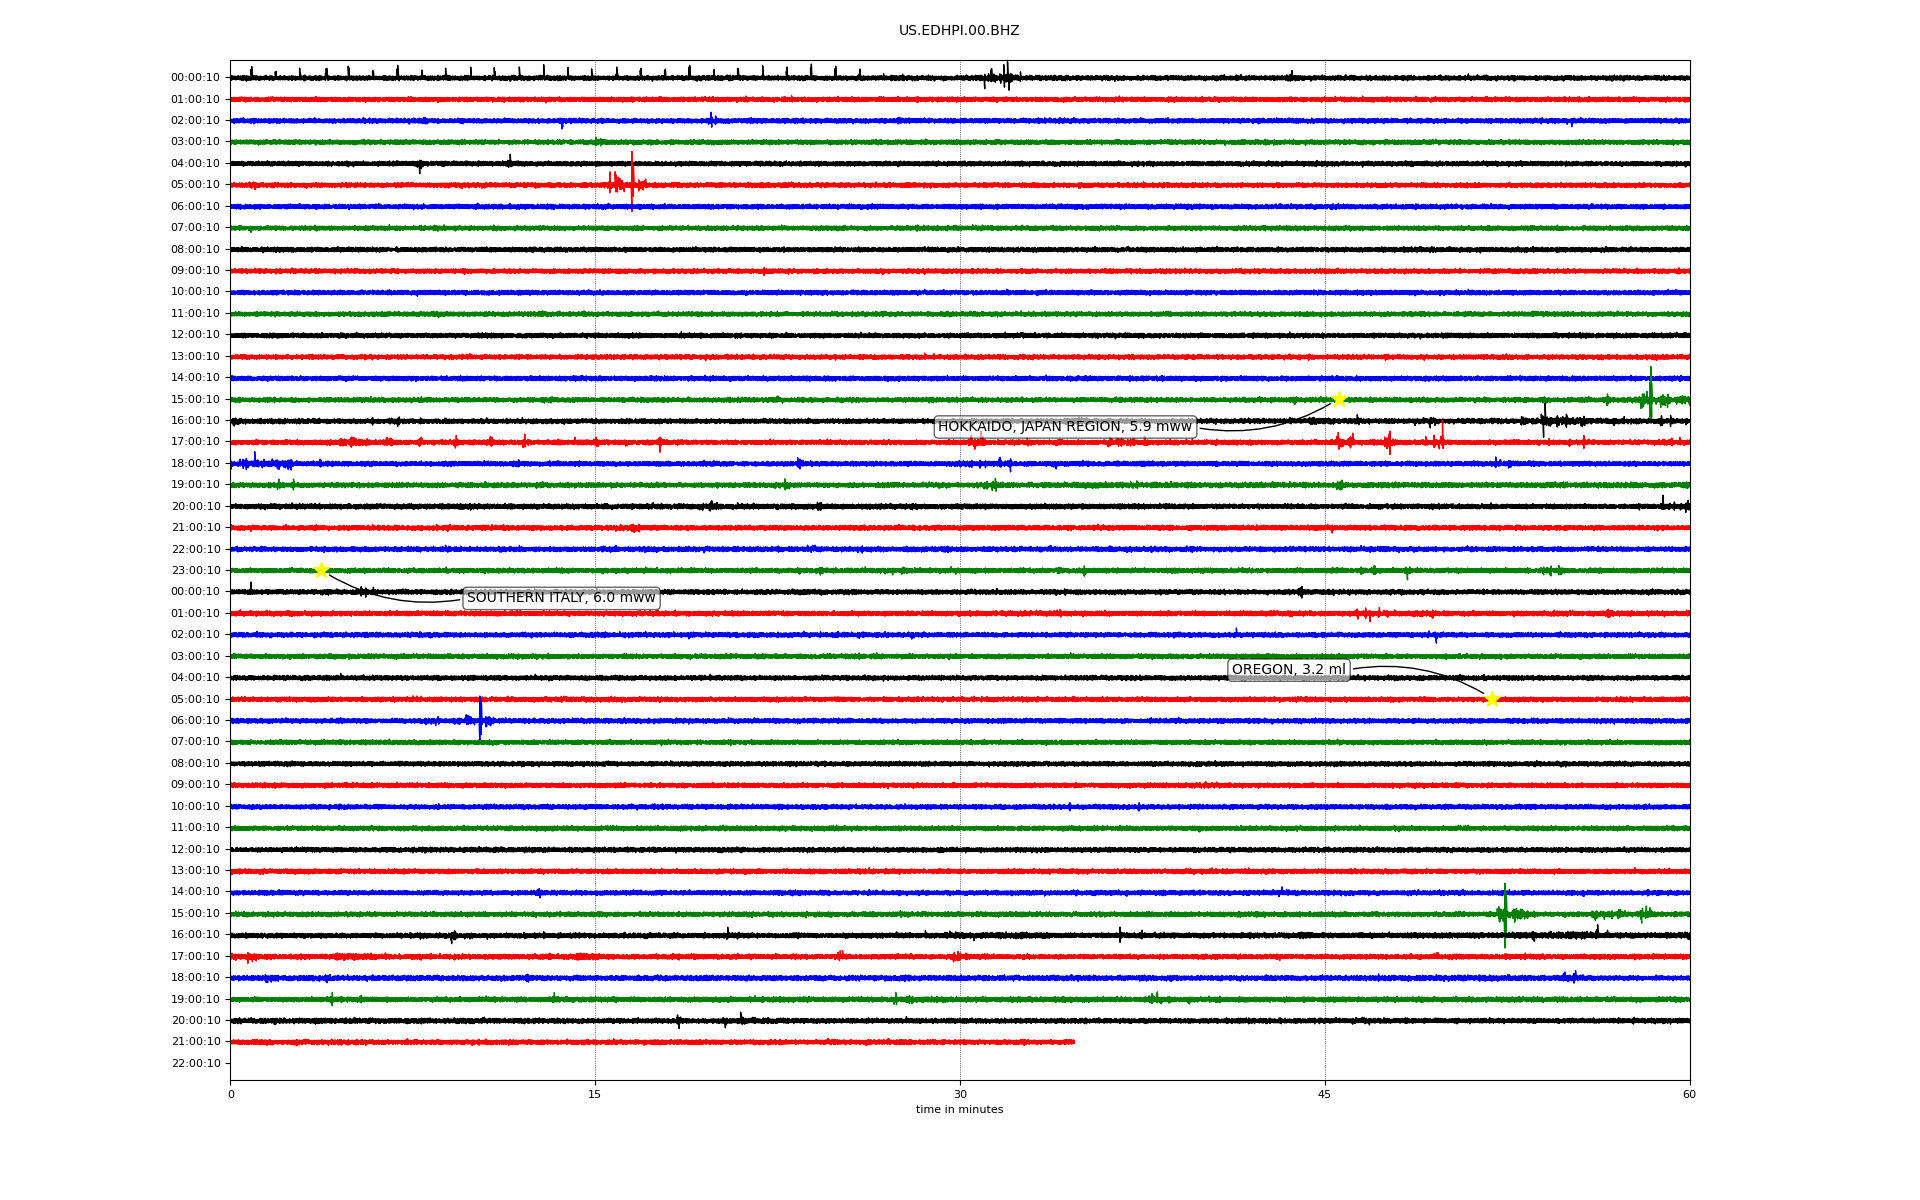Click the 45 tick on the x-axis
Screen dimensions: 1920x1200
point(1325,1094)
